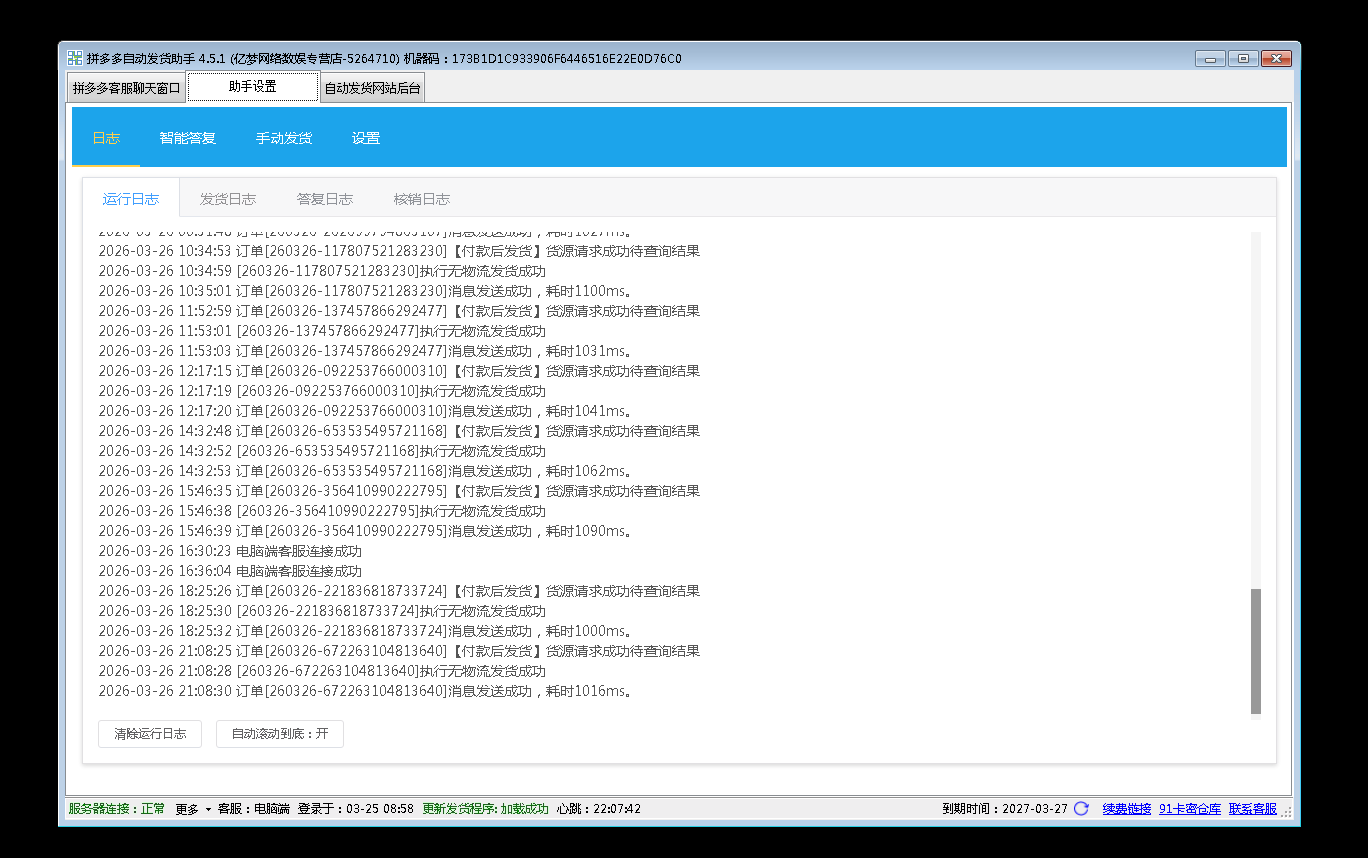1368x858 pixels.
Task: Click the app icon in the title bar
Action: 75,58
